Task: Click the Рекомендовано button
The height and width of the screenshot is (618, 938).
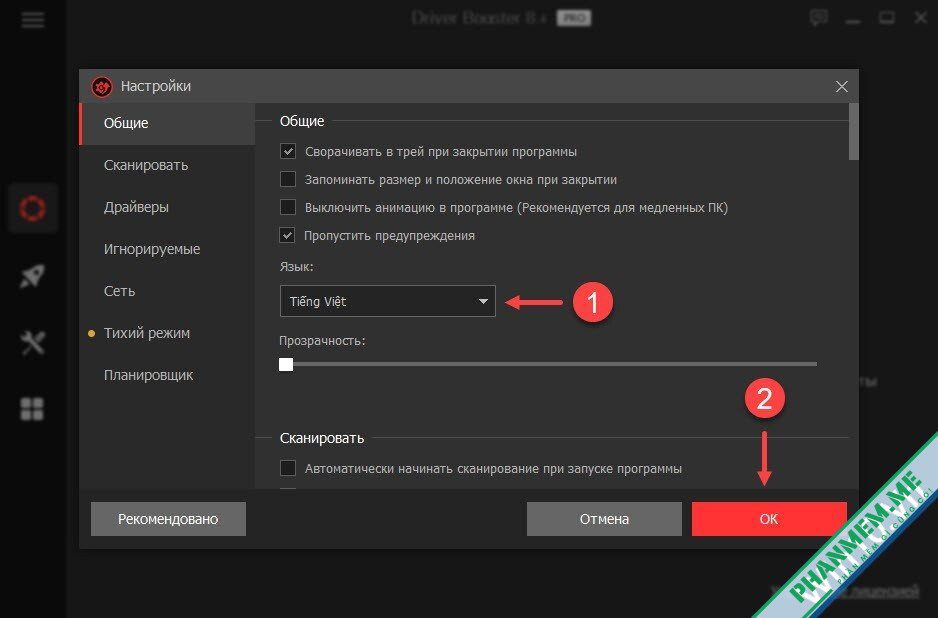Action: tap(168, 519)
